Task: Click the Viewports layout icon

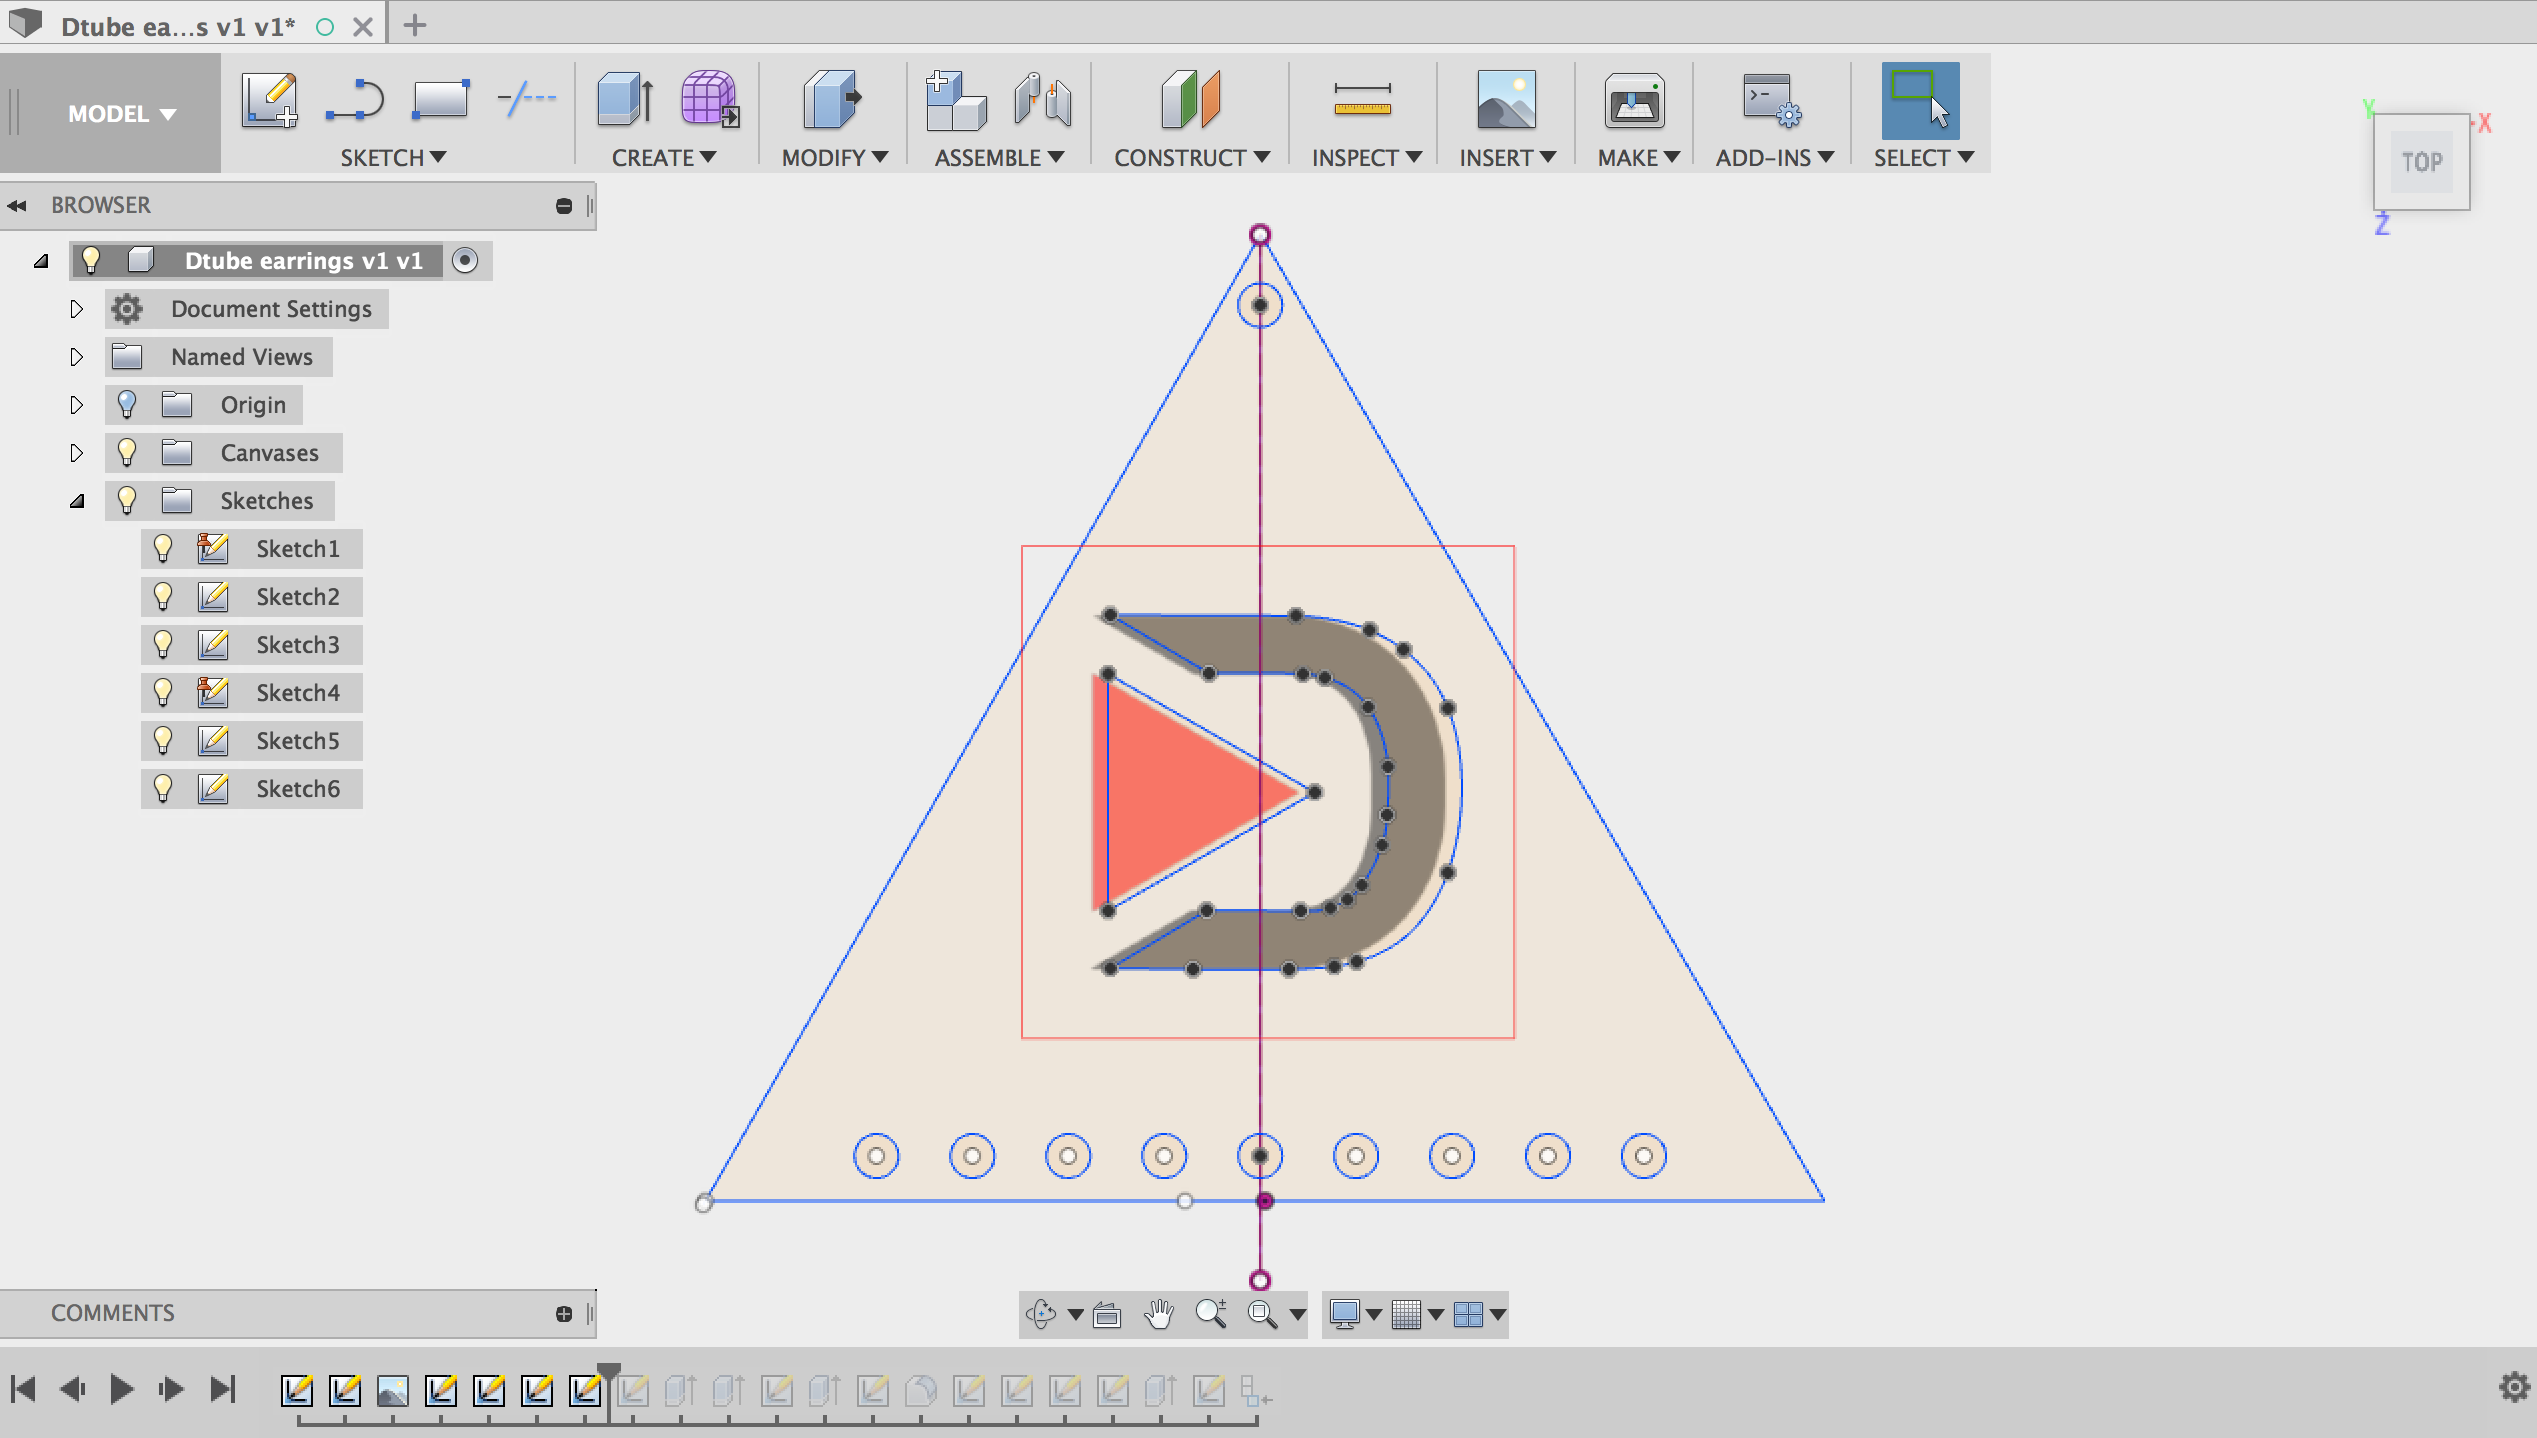Action: tap(1468, 1314)
